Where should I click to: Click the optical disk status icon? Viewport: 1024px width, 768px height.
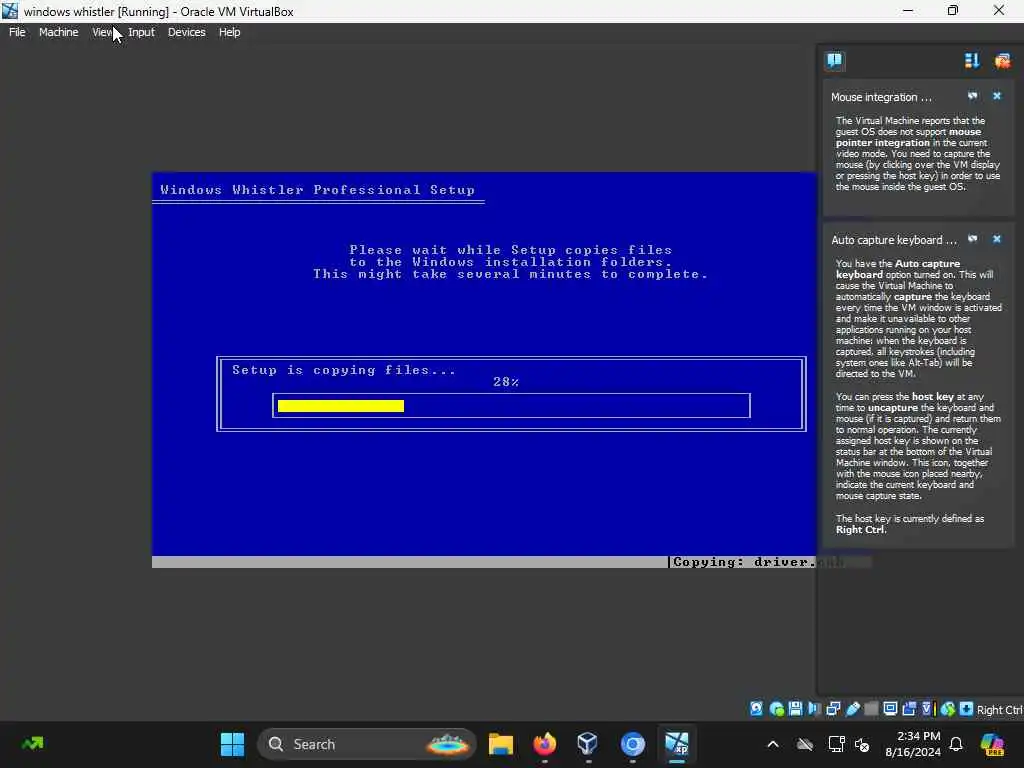coord(776,709)
